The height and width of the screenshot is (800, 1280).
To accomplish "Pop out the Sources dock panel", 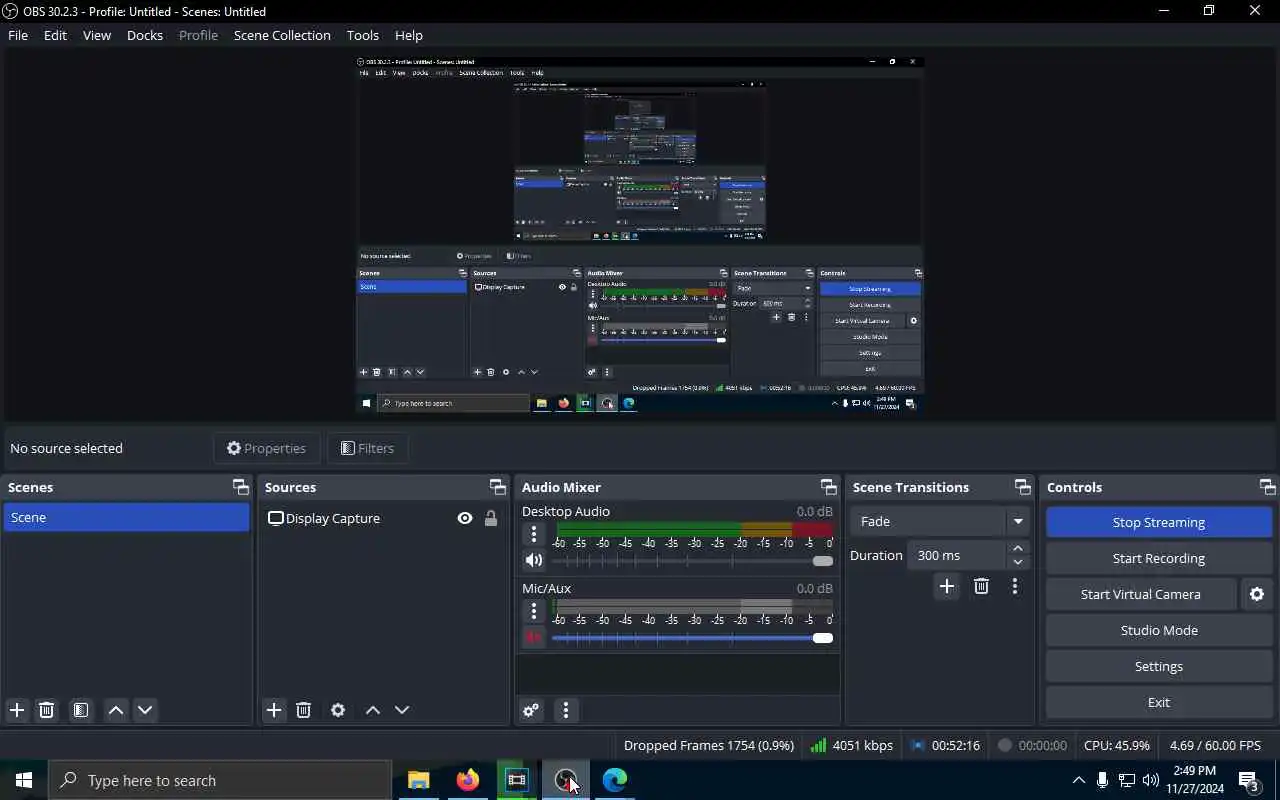I will coord(498,487).
